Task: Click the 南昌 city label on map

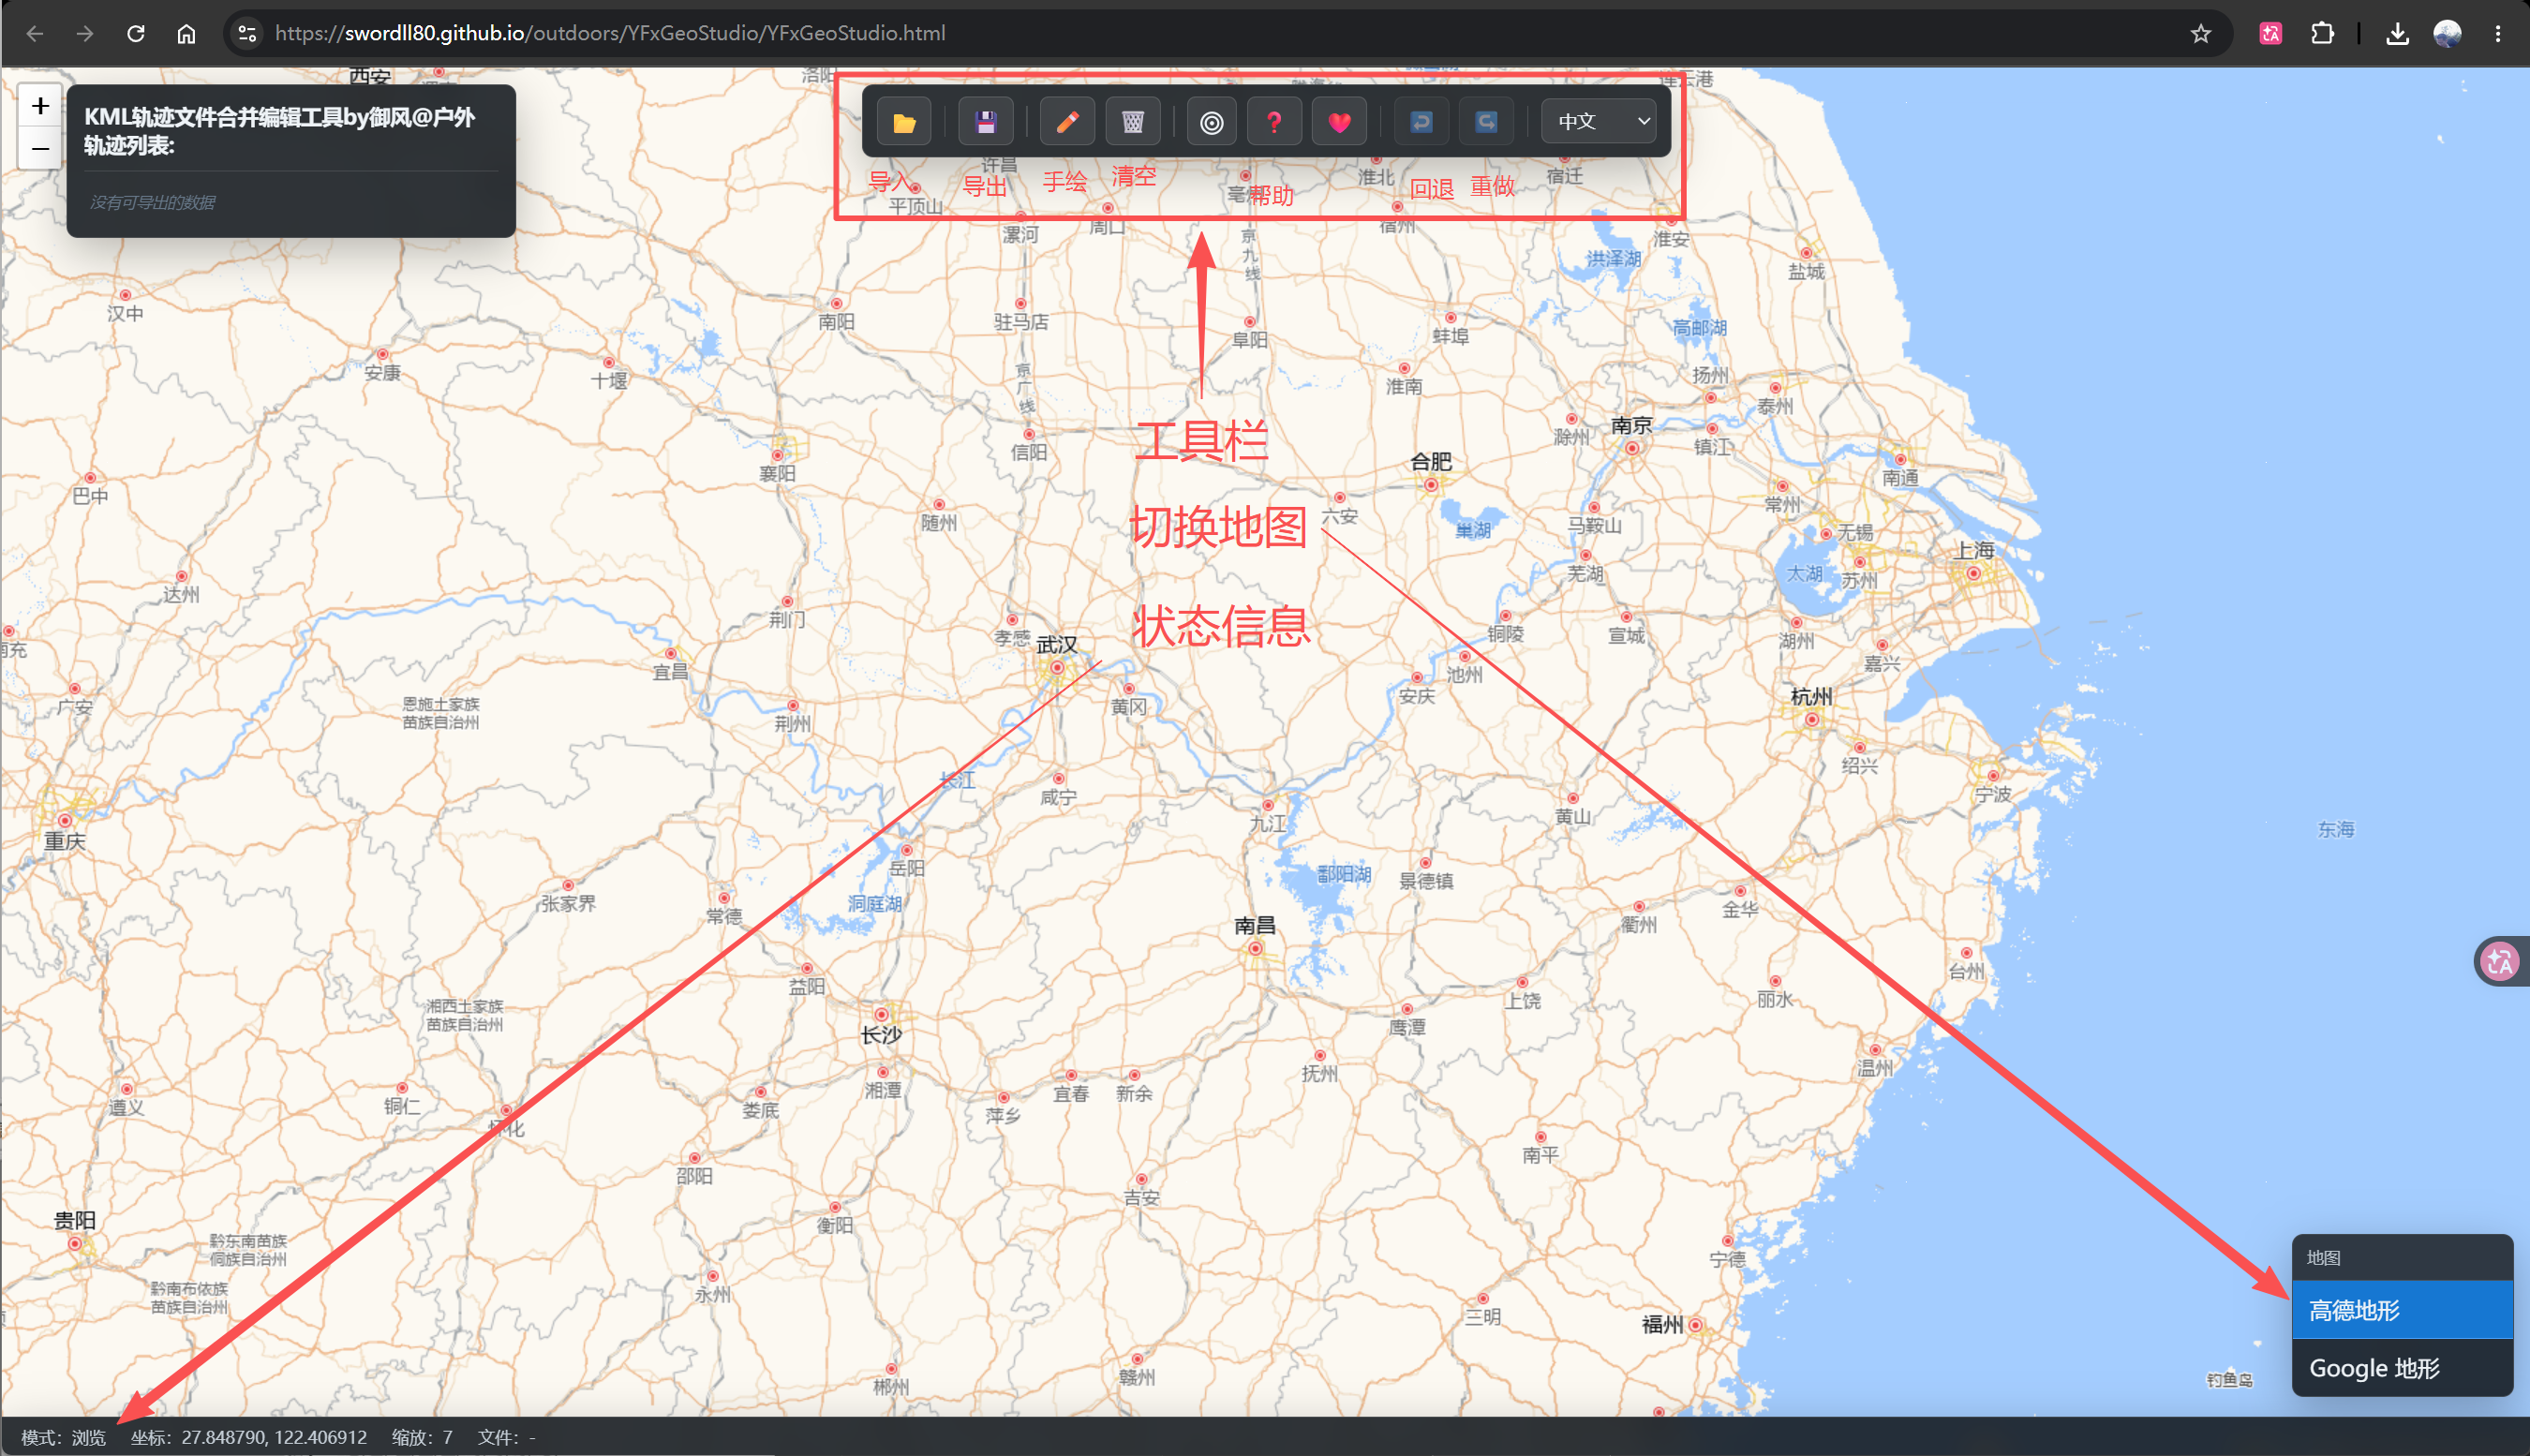Action: click(x=1255, y=926)
